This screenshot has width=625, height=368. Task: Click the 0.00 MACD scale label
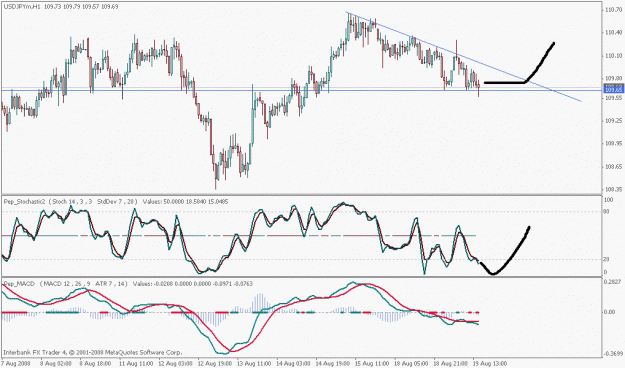pos(610,312)
